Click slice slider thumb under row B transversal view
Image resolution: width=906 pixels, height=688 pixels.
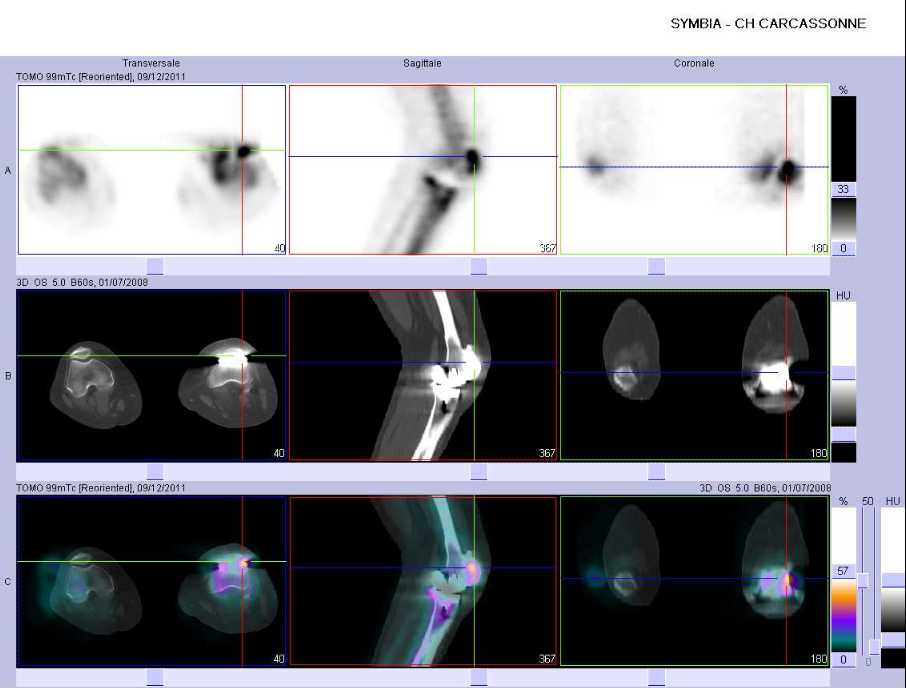coord(155,472)
